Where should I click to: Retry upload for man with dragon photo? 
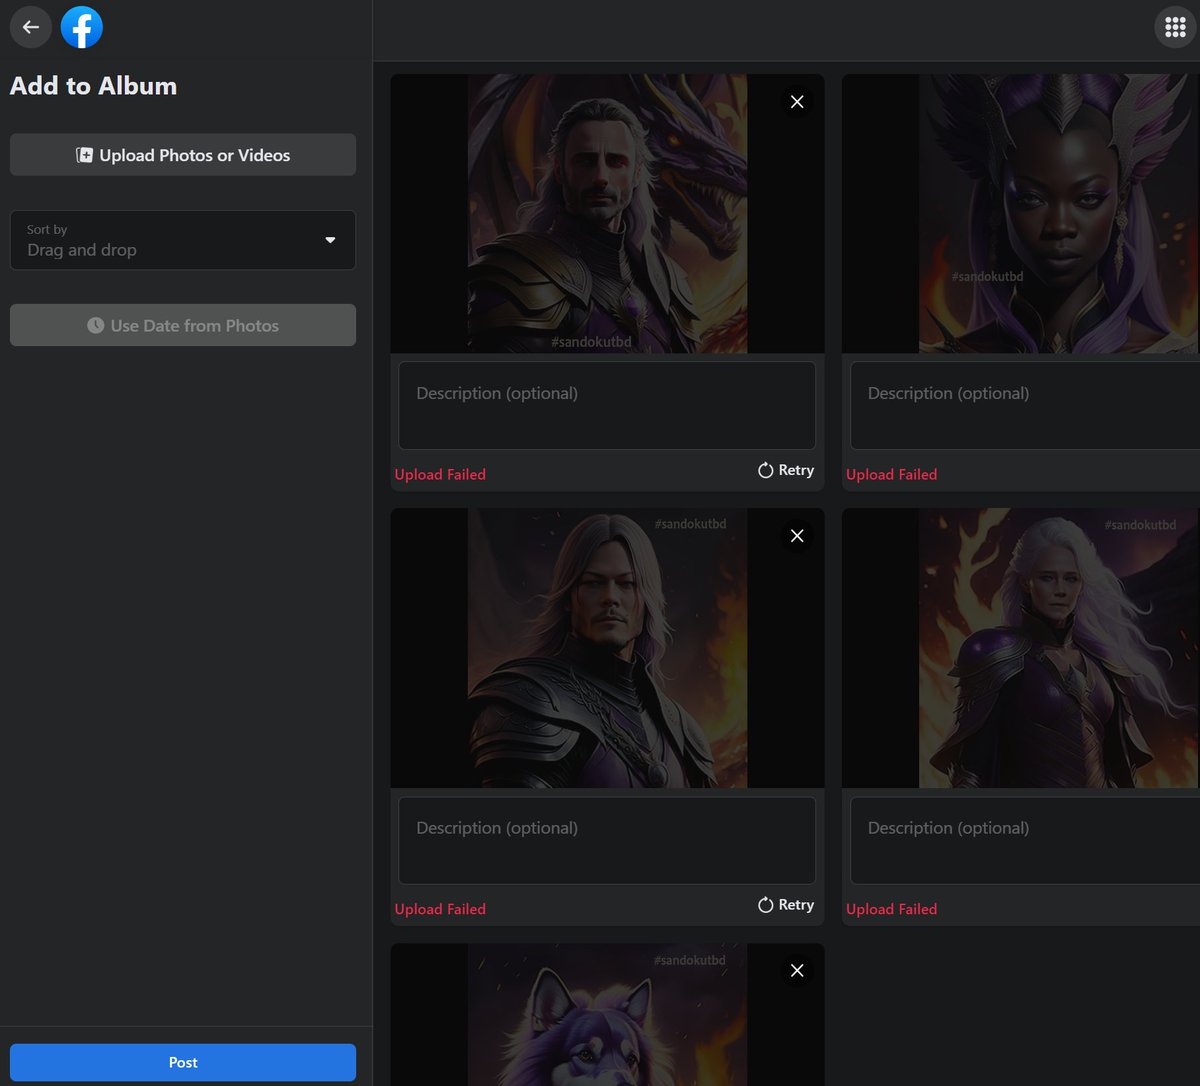point(786,470)
